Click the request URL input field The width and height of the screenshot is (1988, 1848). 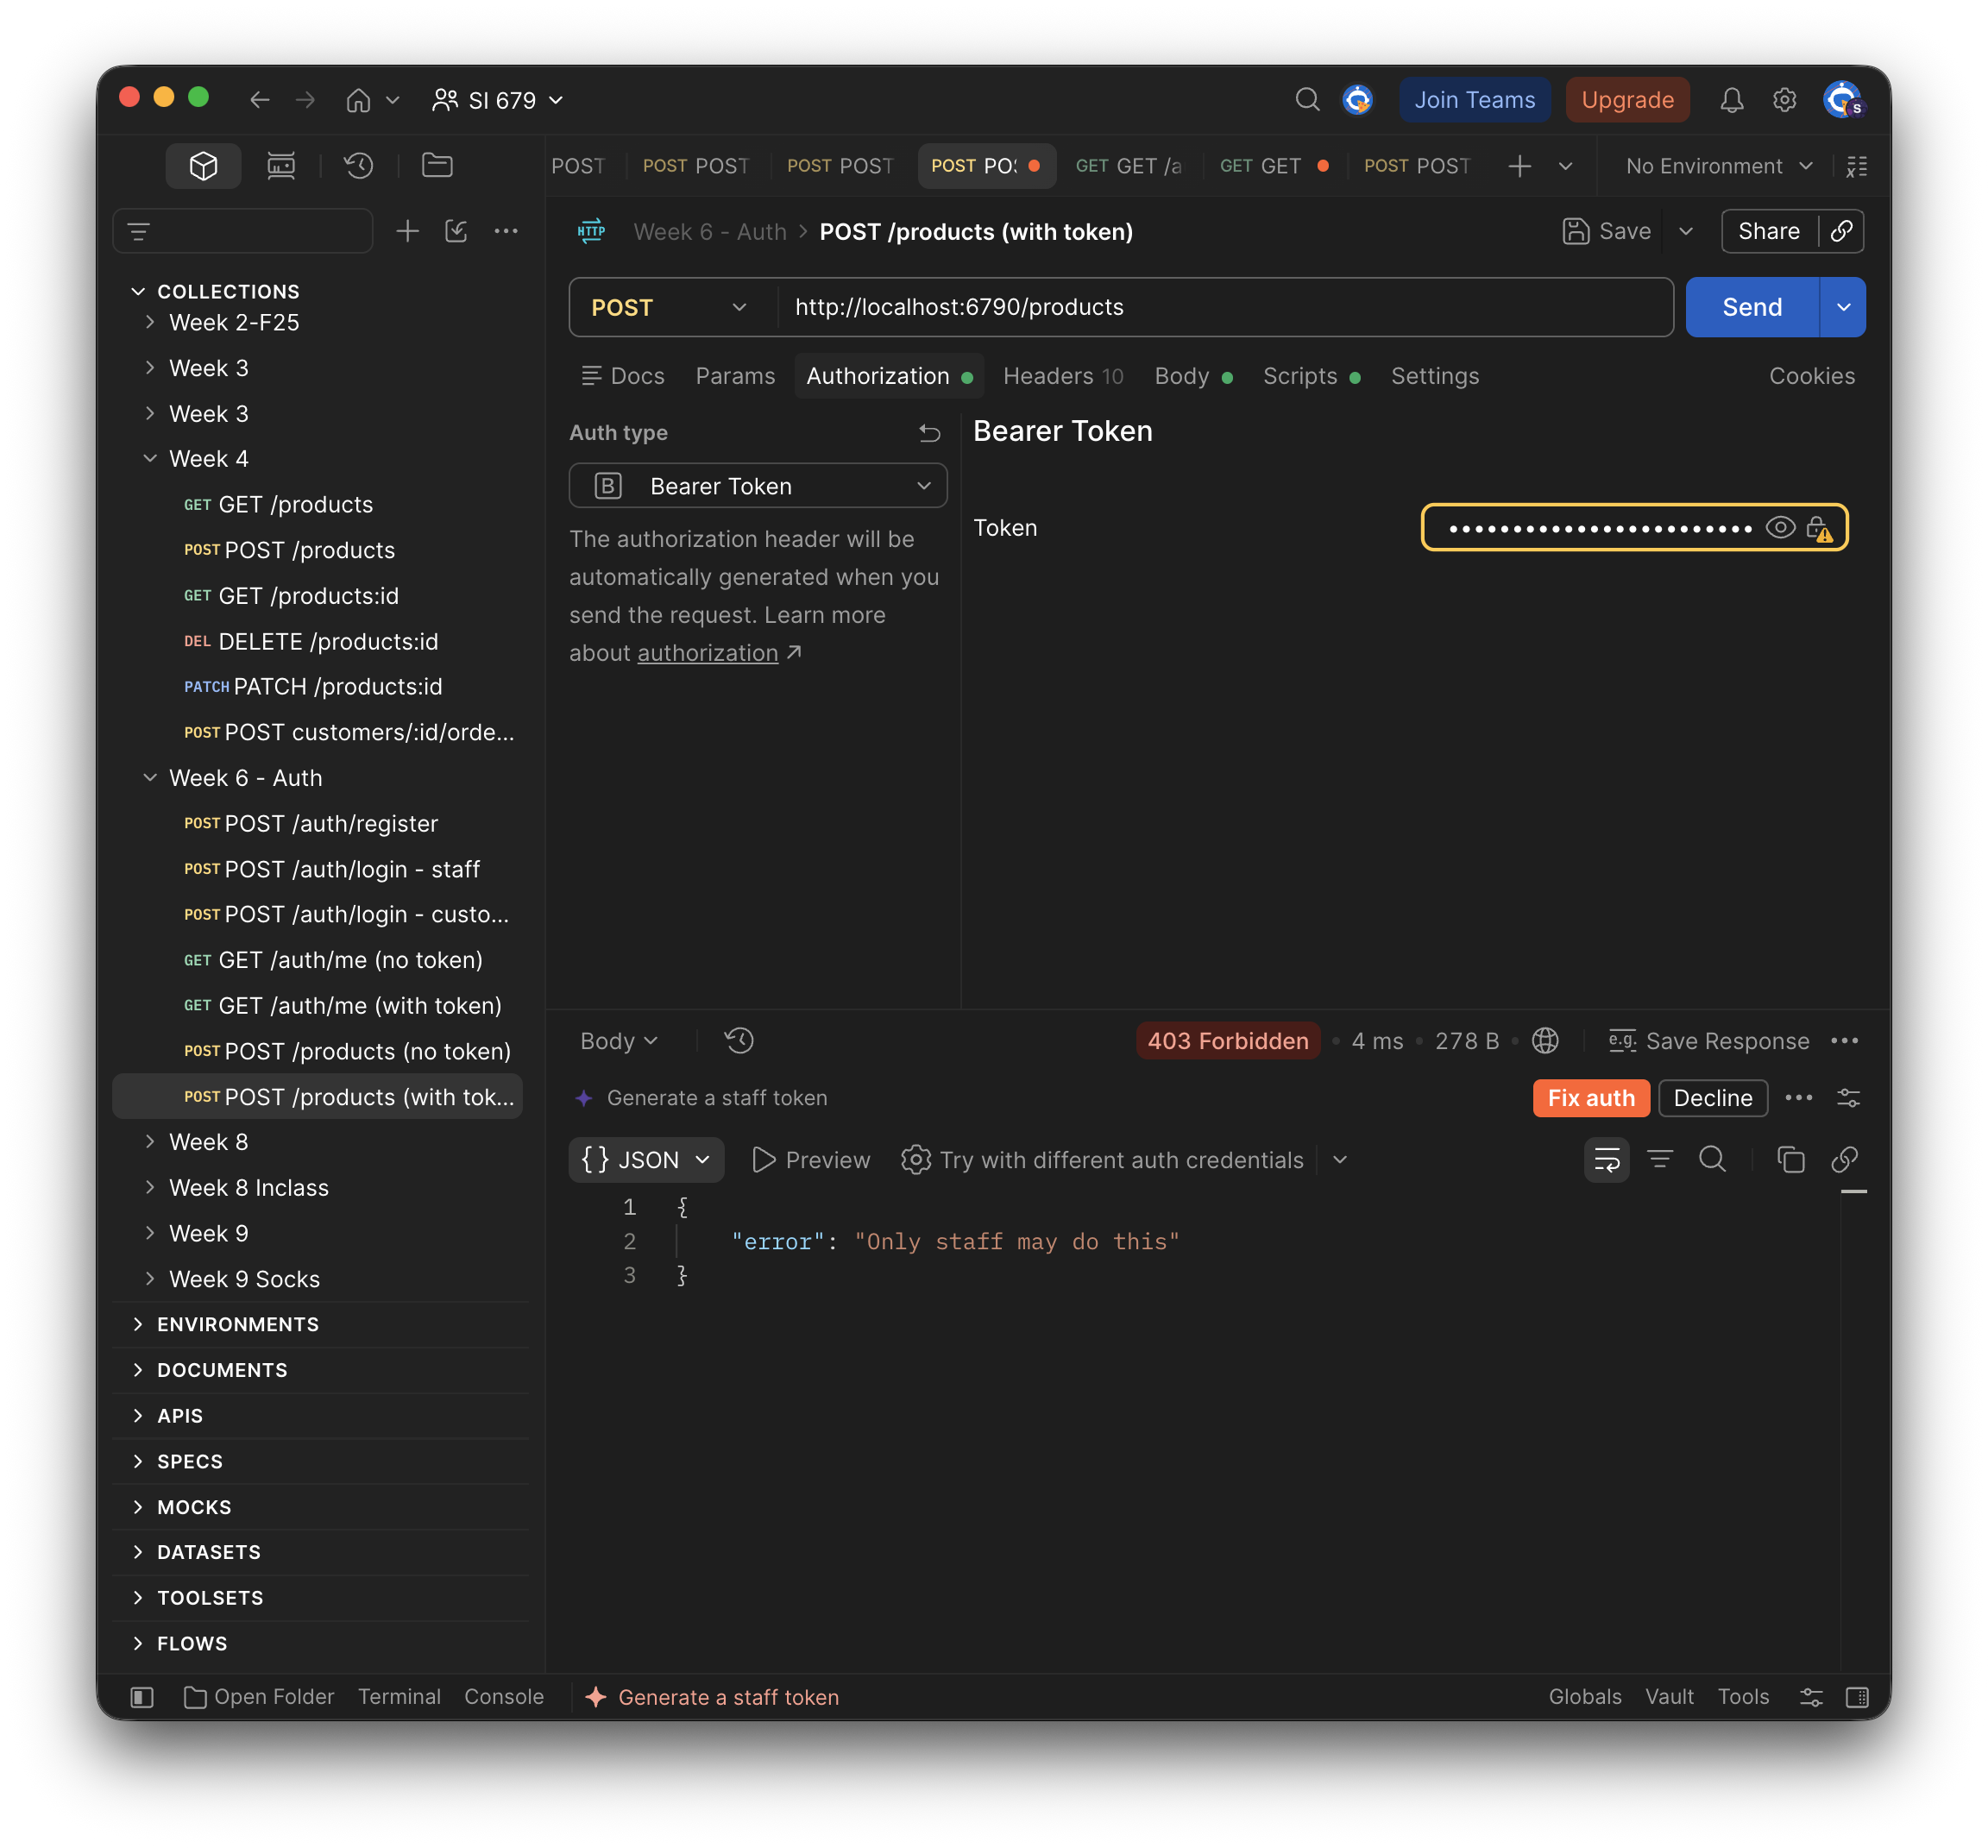click(x=1225, y=308)
